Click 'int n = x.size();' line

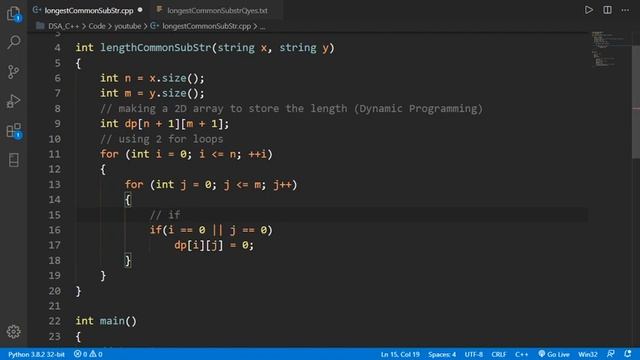tap(152, 78)
